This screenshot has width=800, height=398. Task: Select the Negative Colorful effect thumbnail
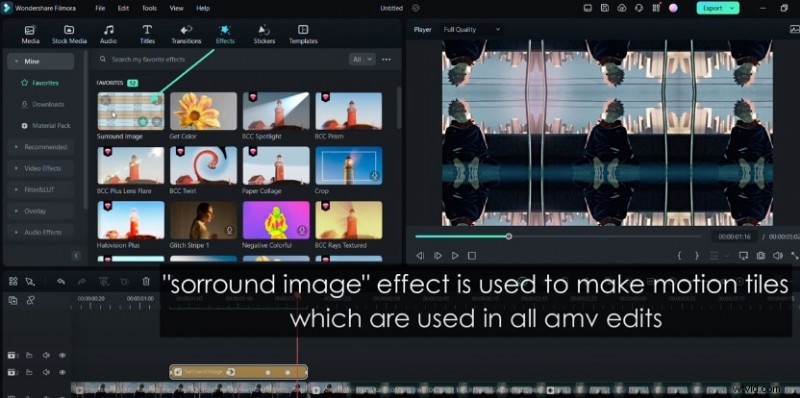pos(276,220)
